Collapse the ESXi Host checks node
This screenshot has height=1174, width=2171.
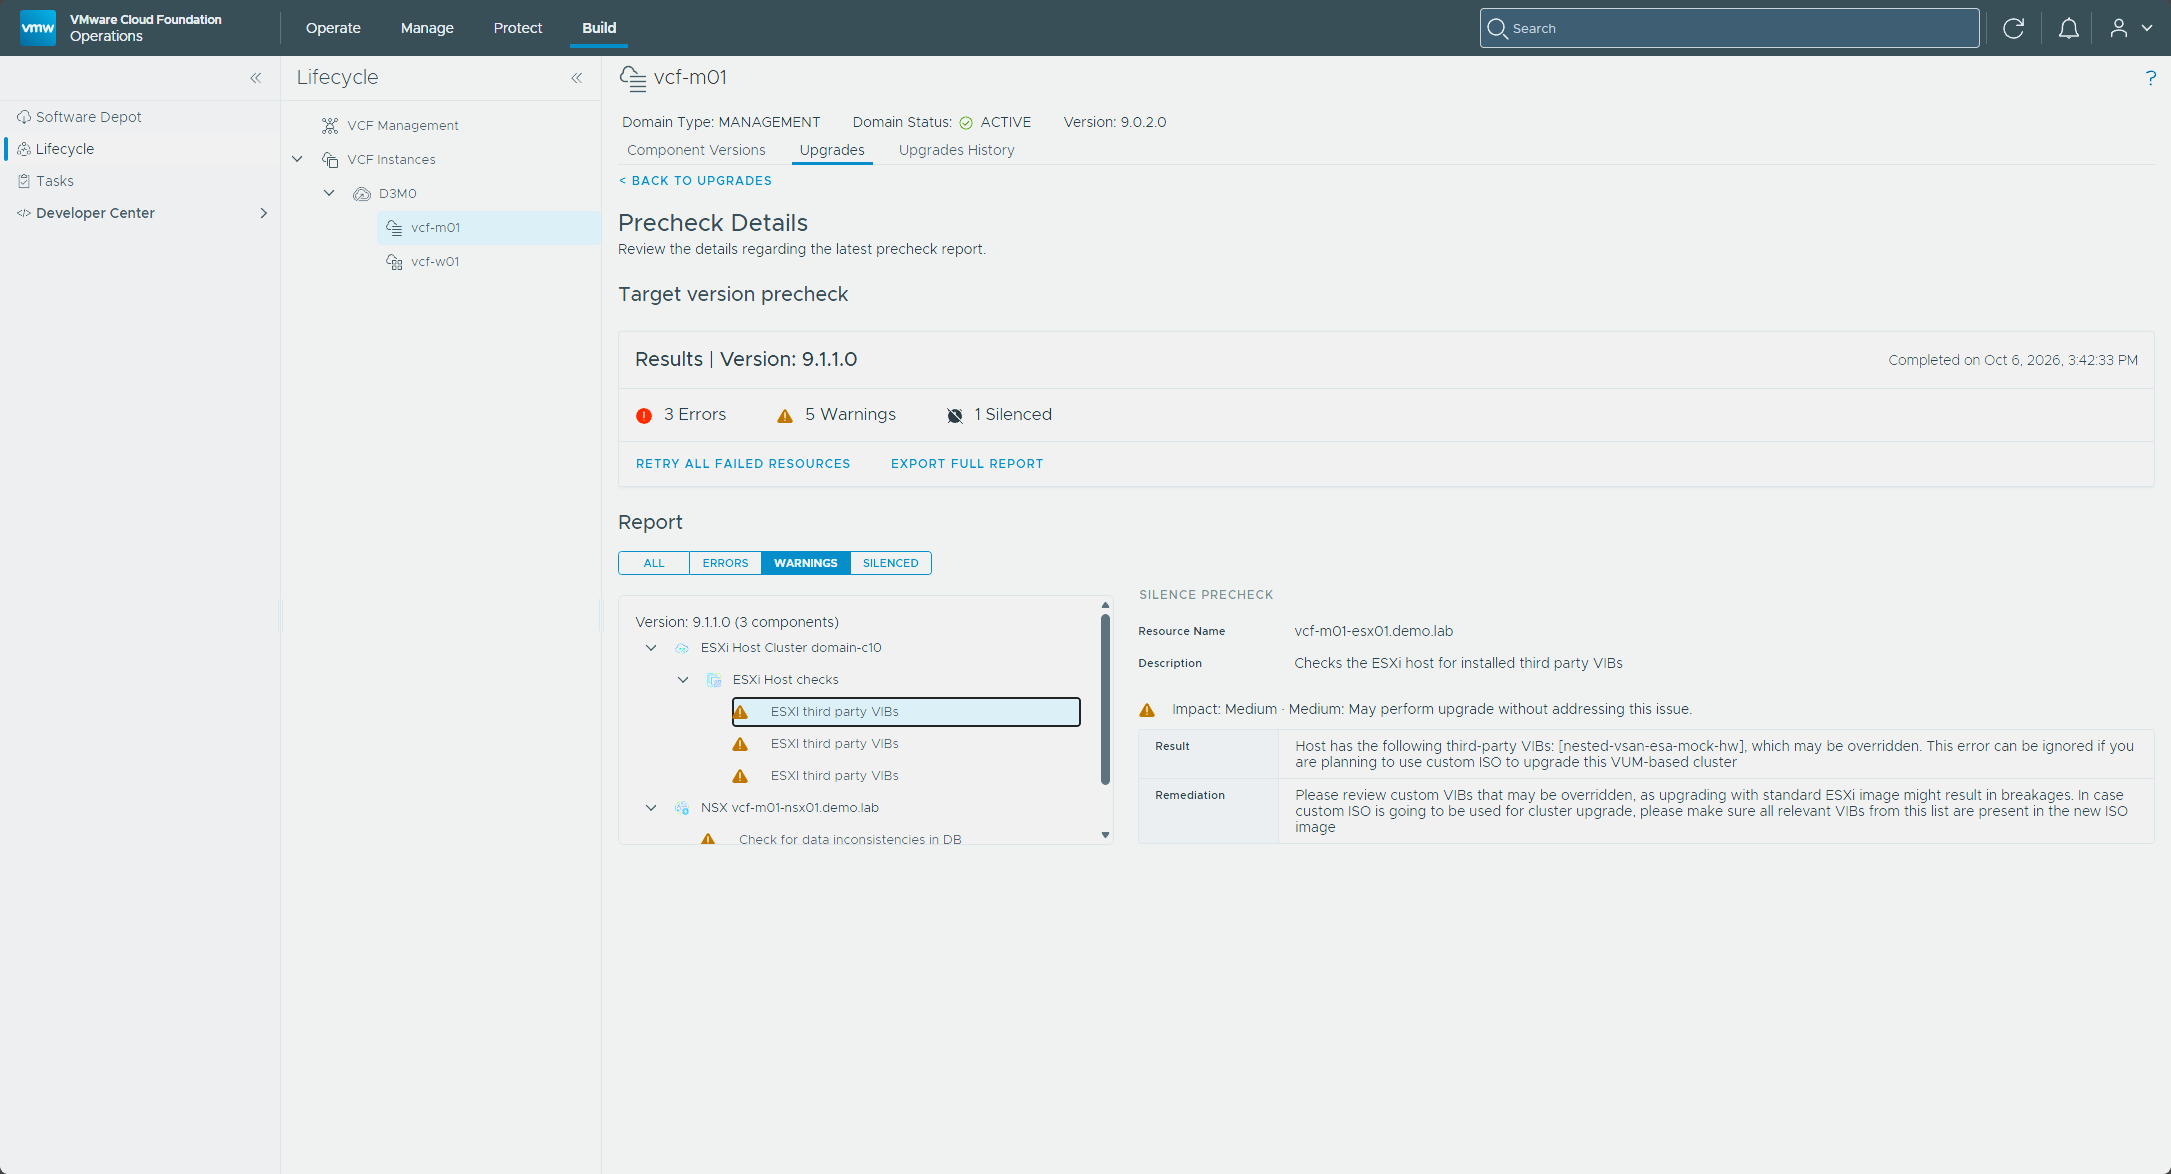tap(683, 680)
